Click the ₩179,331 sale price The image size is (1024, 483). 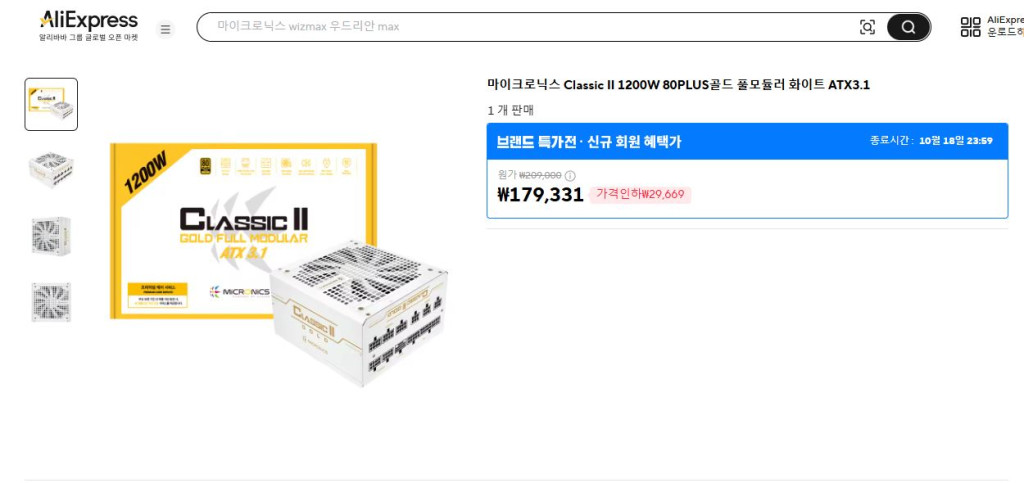(x=540, y=194)
